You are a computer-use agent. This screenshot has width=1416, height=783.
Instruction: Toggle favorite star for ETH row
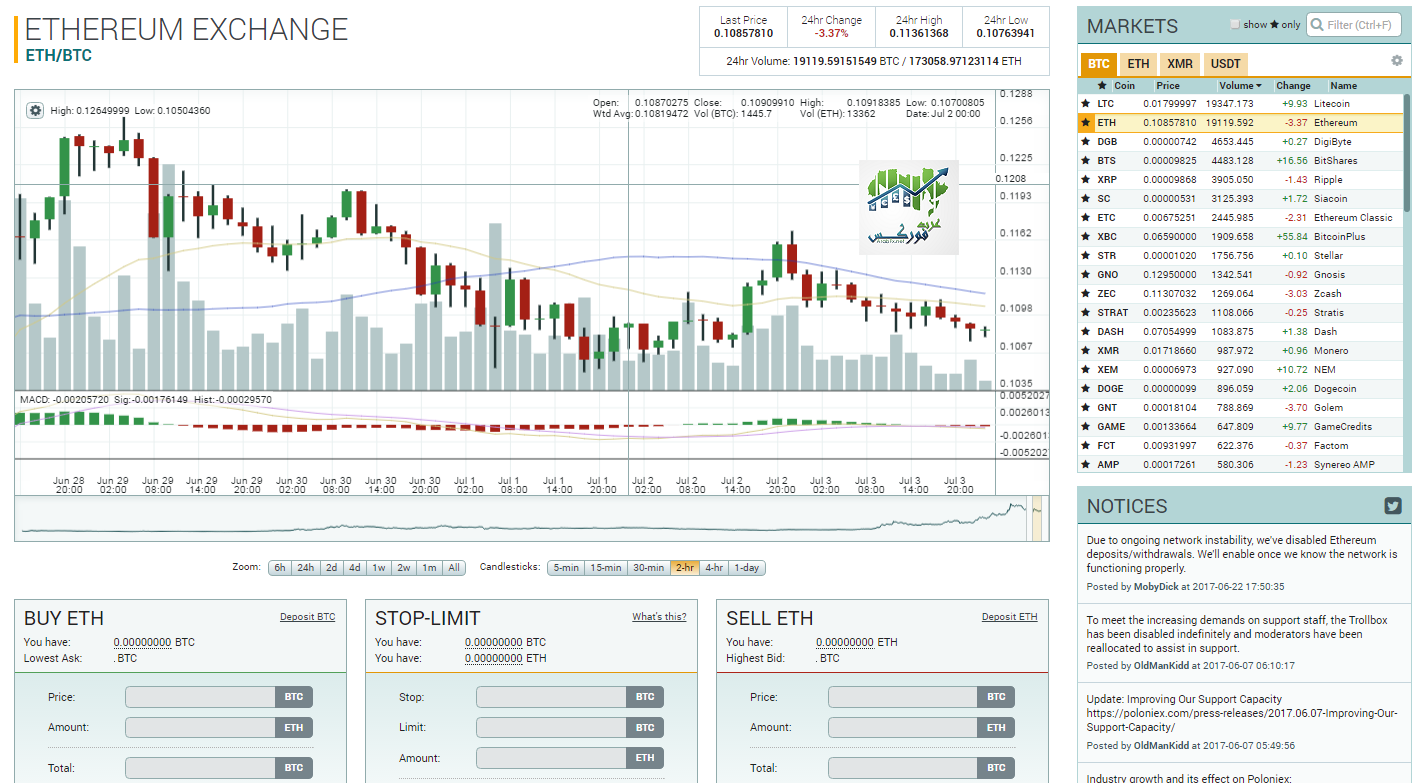[1085, 122]
